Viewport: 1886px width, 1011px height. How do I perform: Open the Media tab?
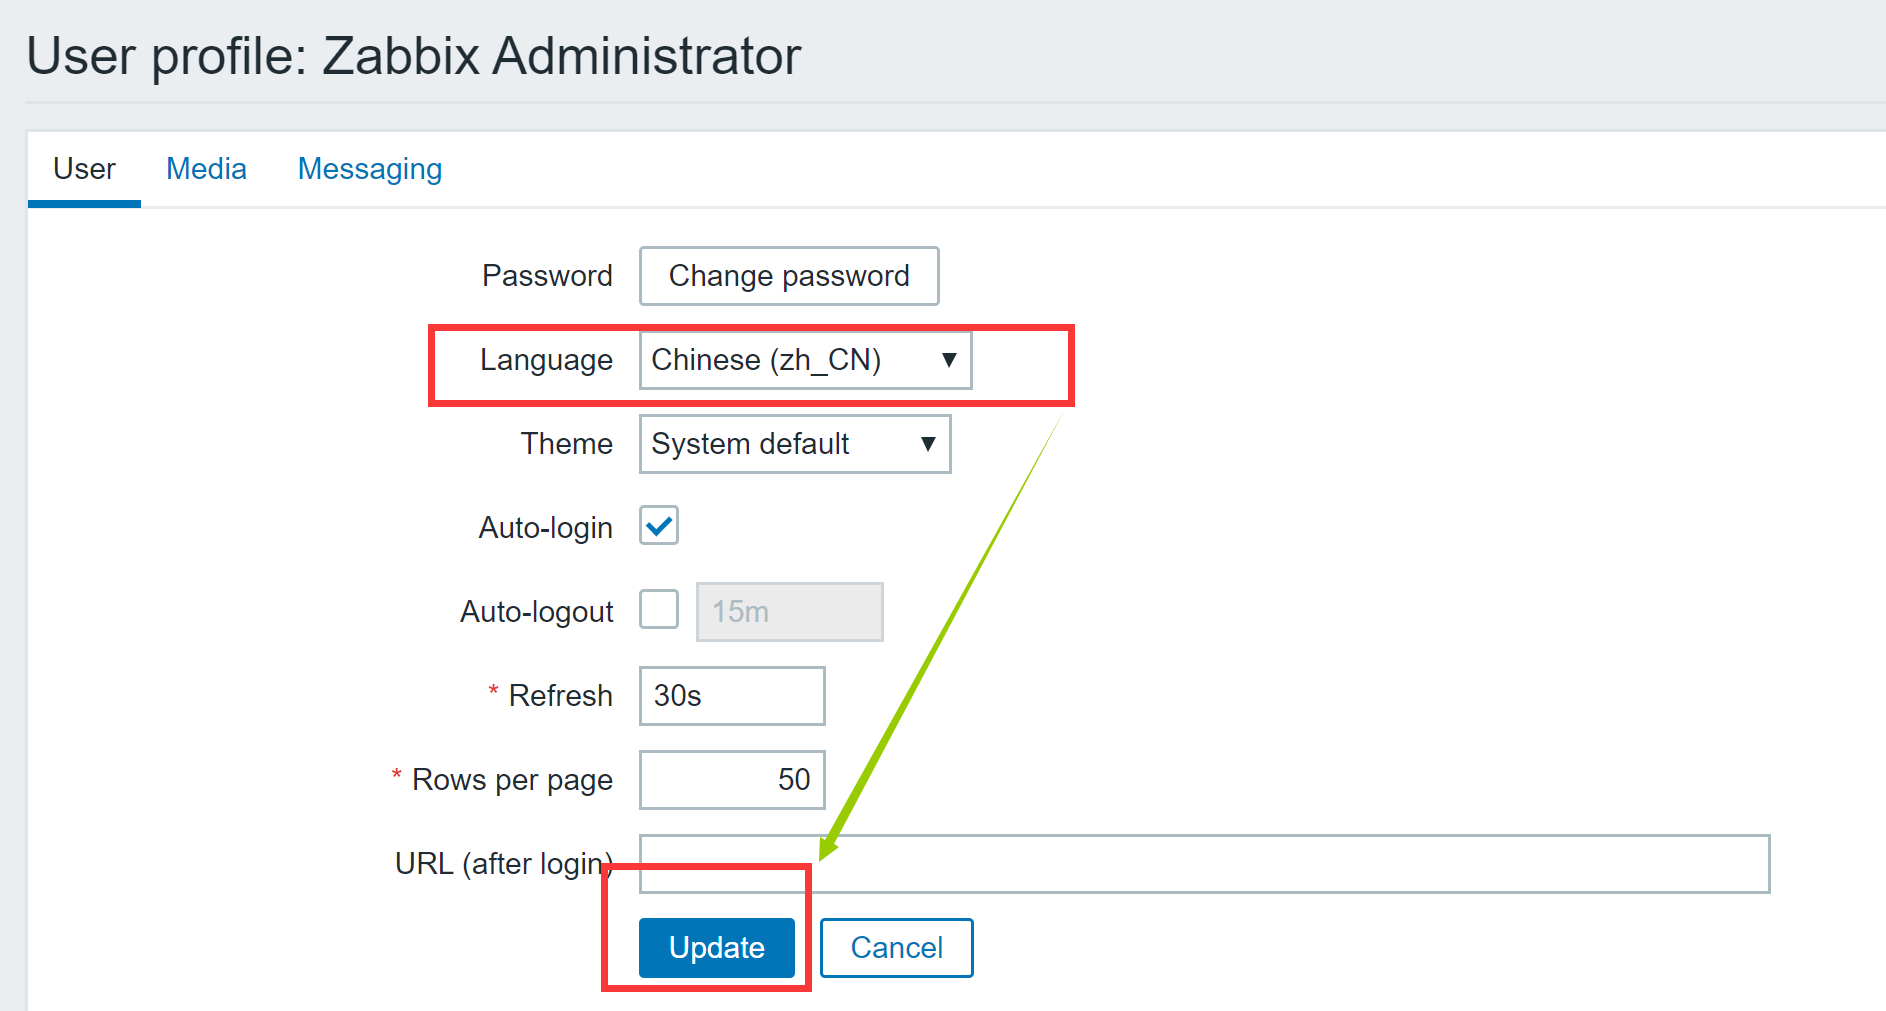coord(206,169)
